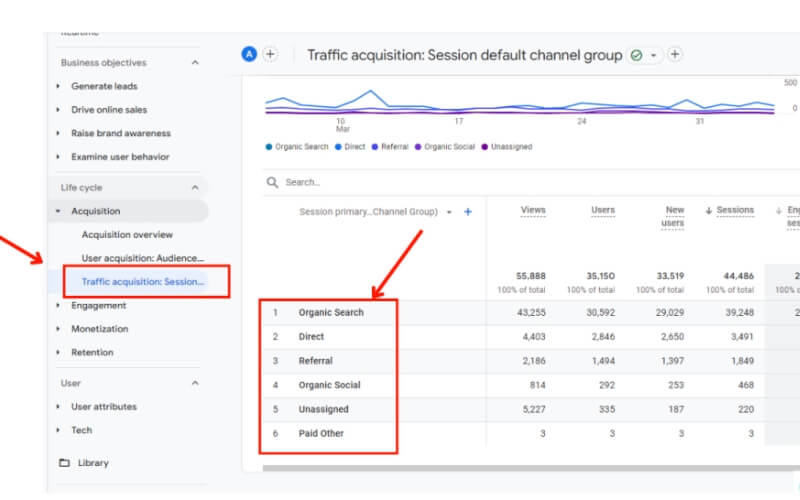800x500 pixels.
Task: Click the Organic Search row label
Action: (331, 312)
